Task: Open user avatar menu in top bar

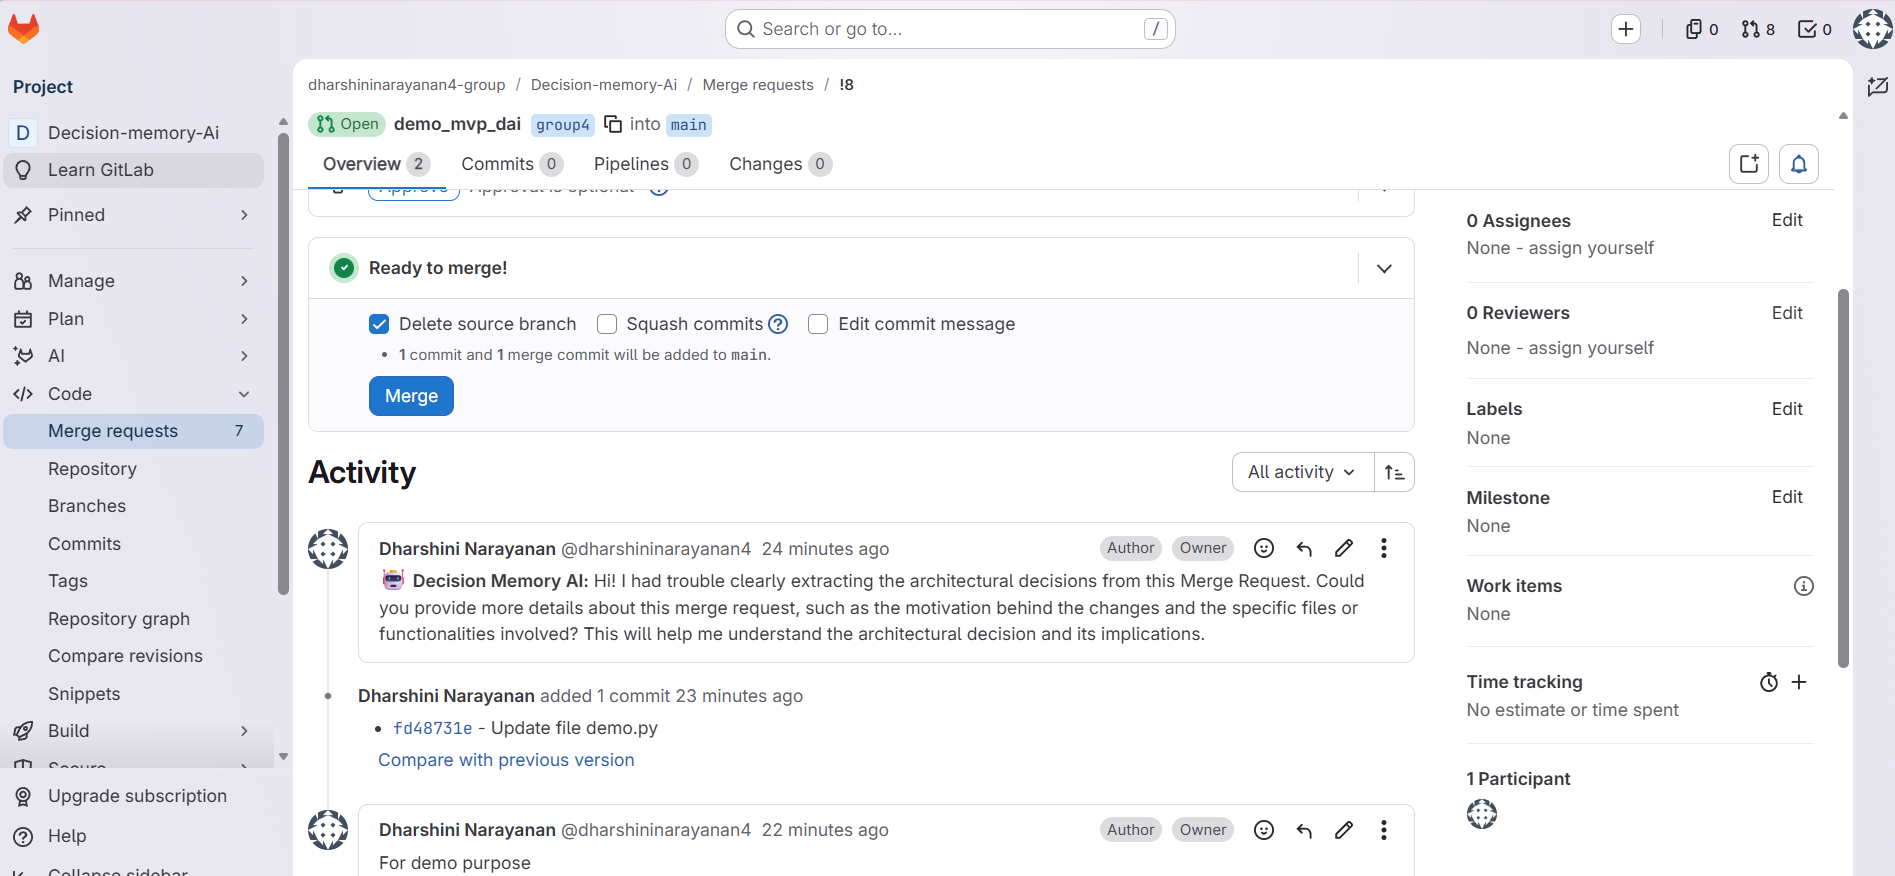Action: [1872, 29]
